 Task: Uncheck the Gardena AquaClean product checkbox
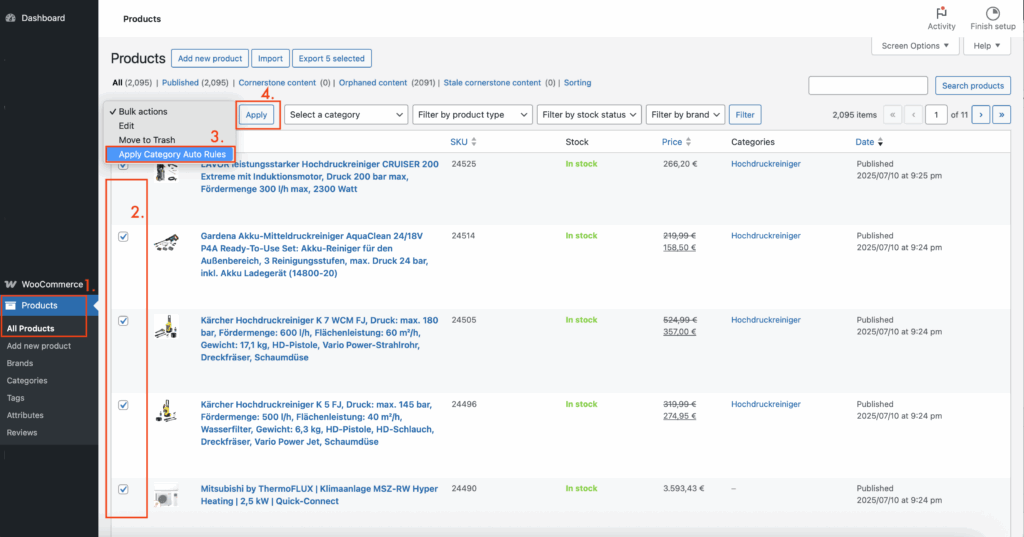pos(123,236)
